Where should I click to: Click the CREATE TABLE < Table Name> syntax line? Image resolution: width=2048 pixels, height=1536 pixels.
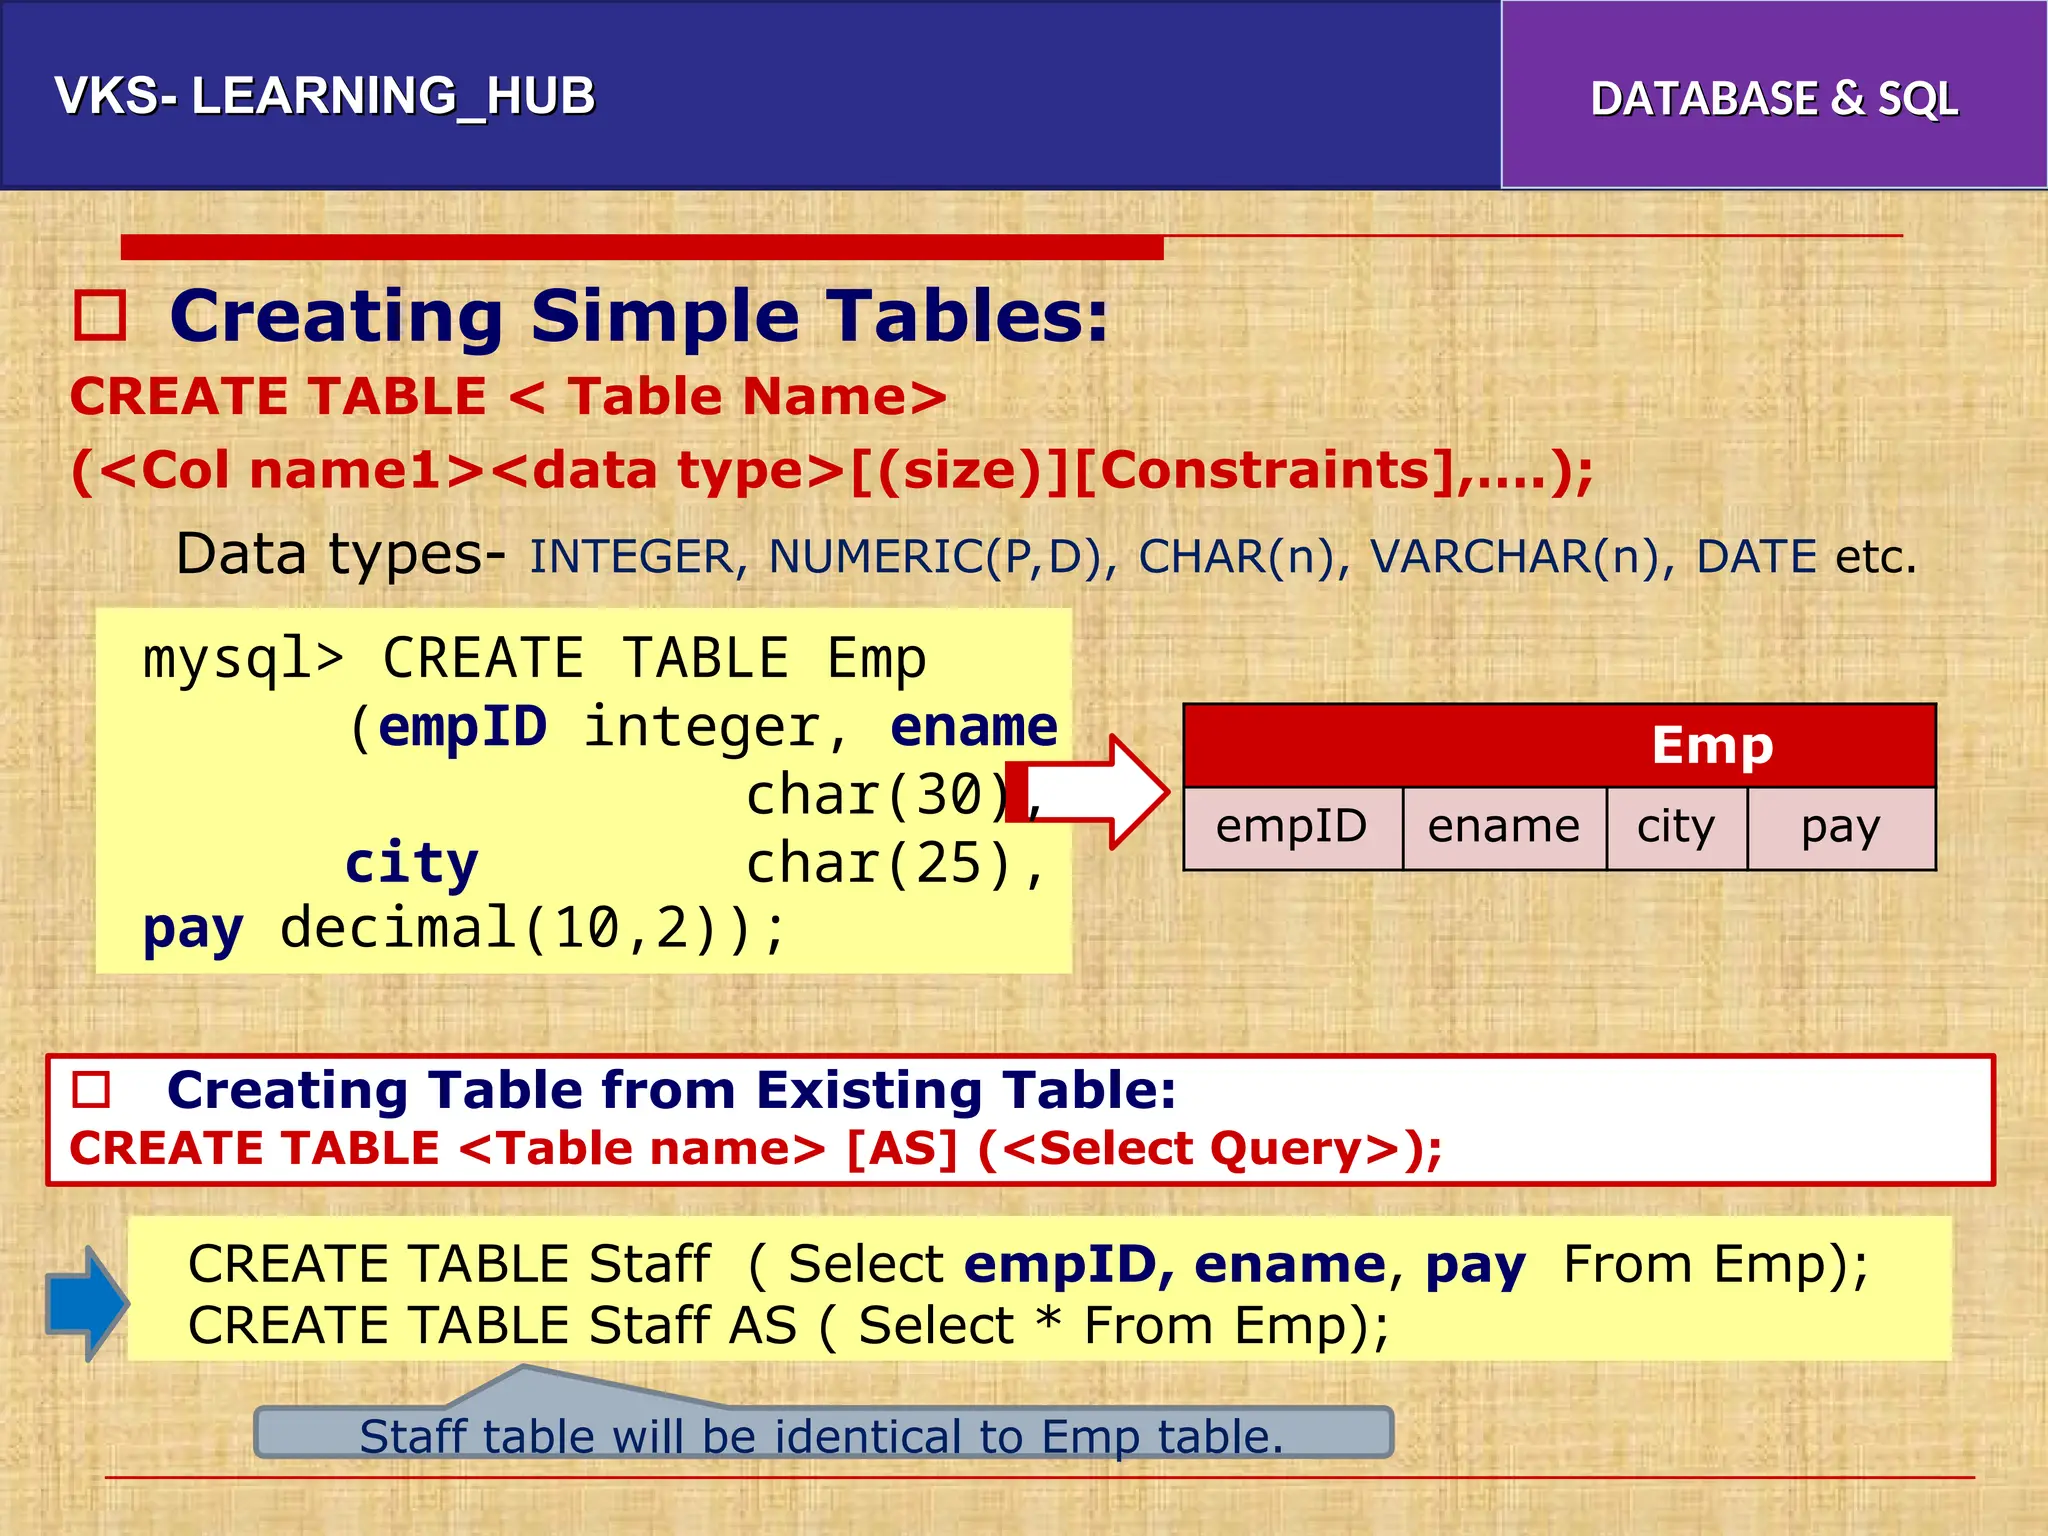[x=508, y=396]
